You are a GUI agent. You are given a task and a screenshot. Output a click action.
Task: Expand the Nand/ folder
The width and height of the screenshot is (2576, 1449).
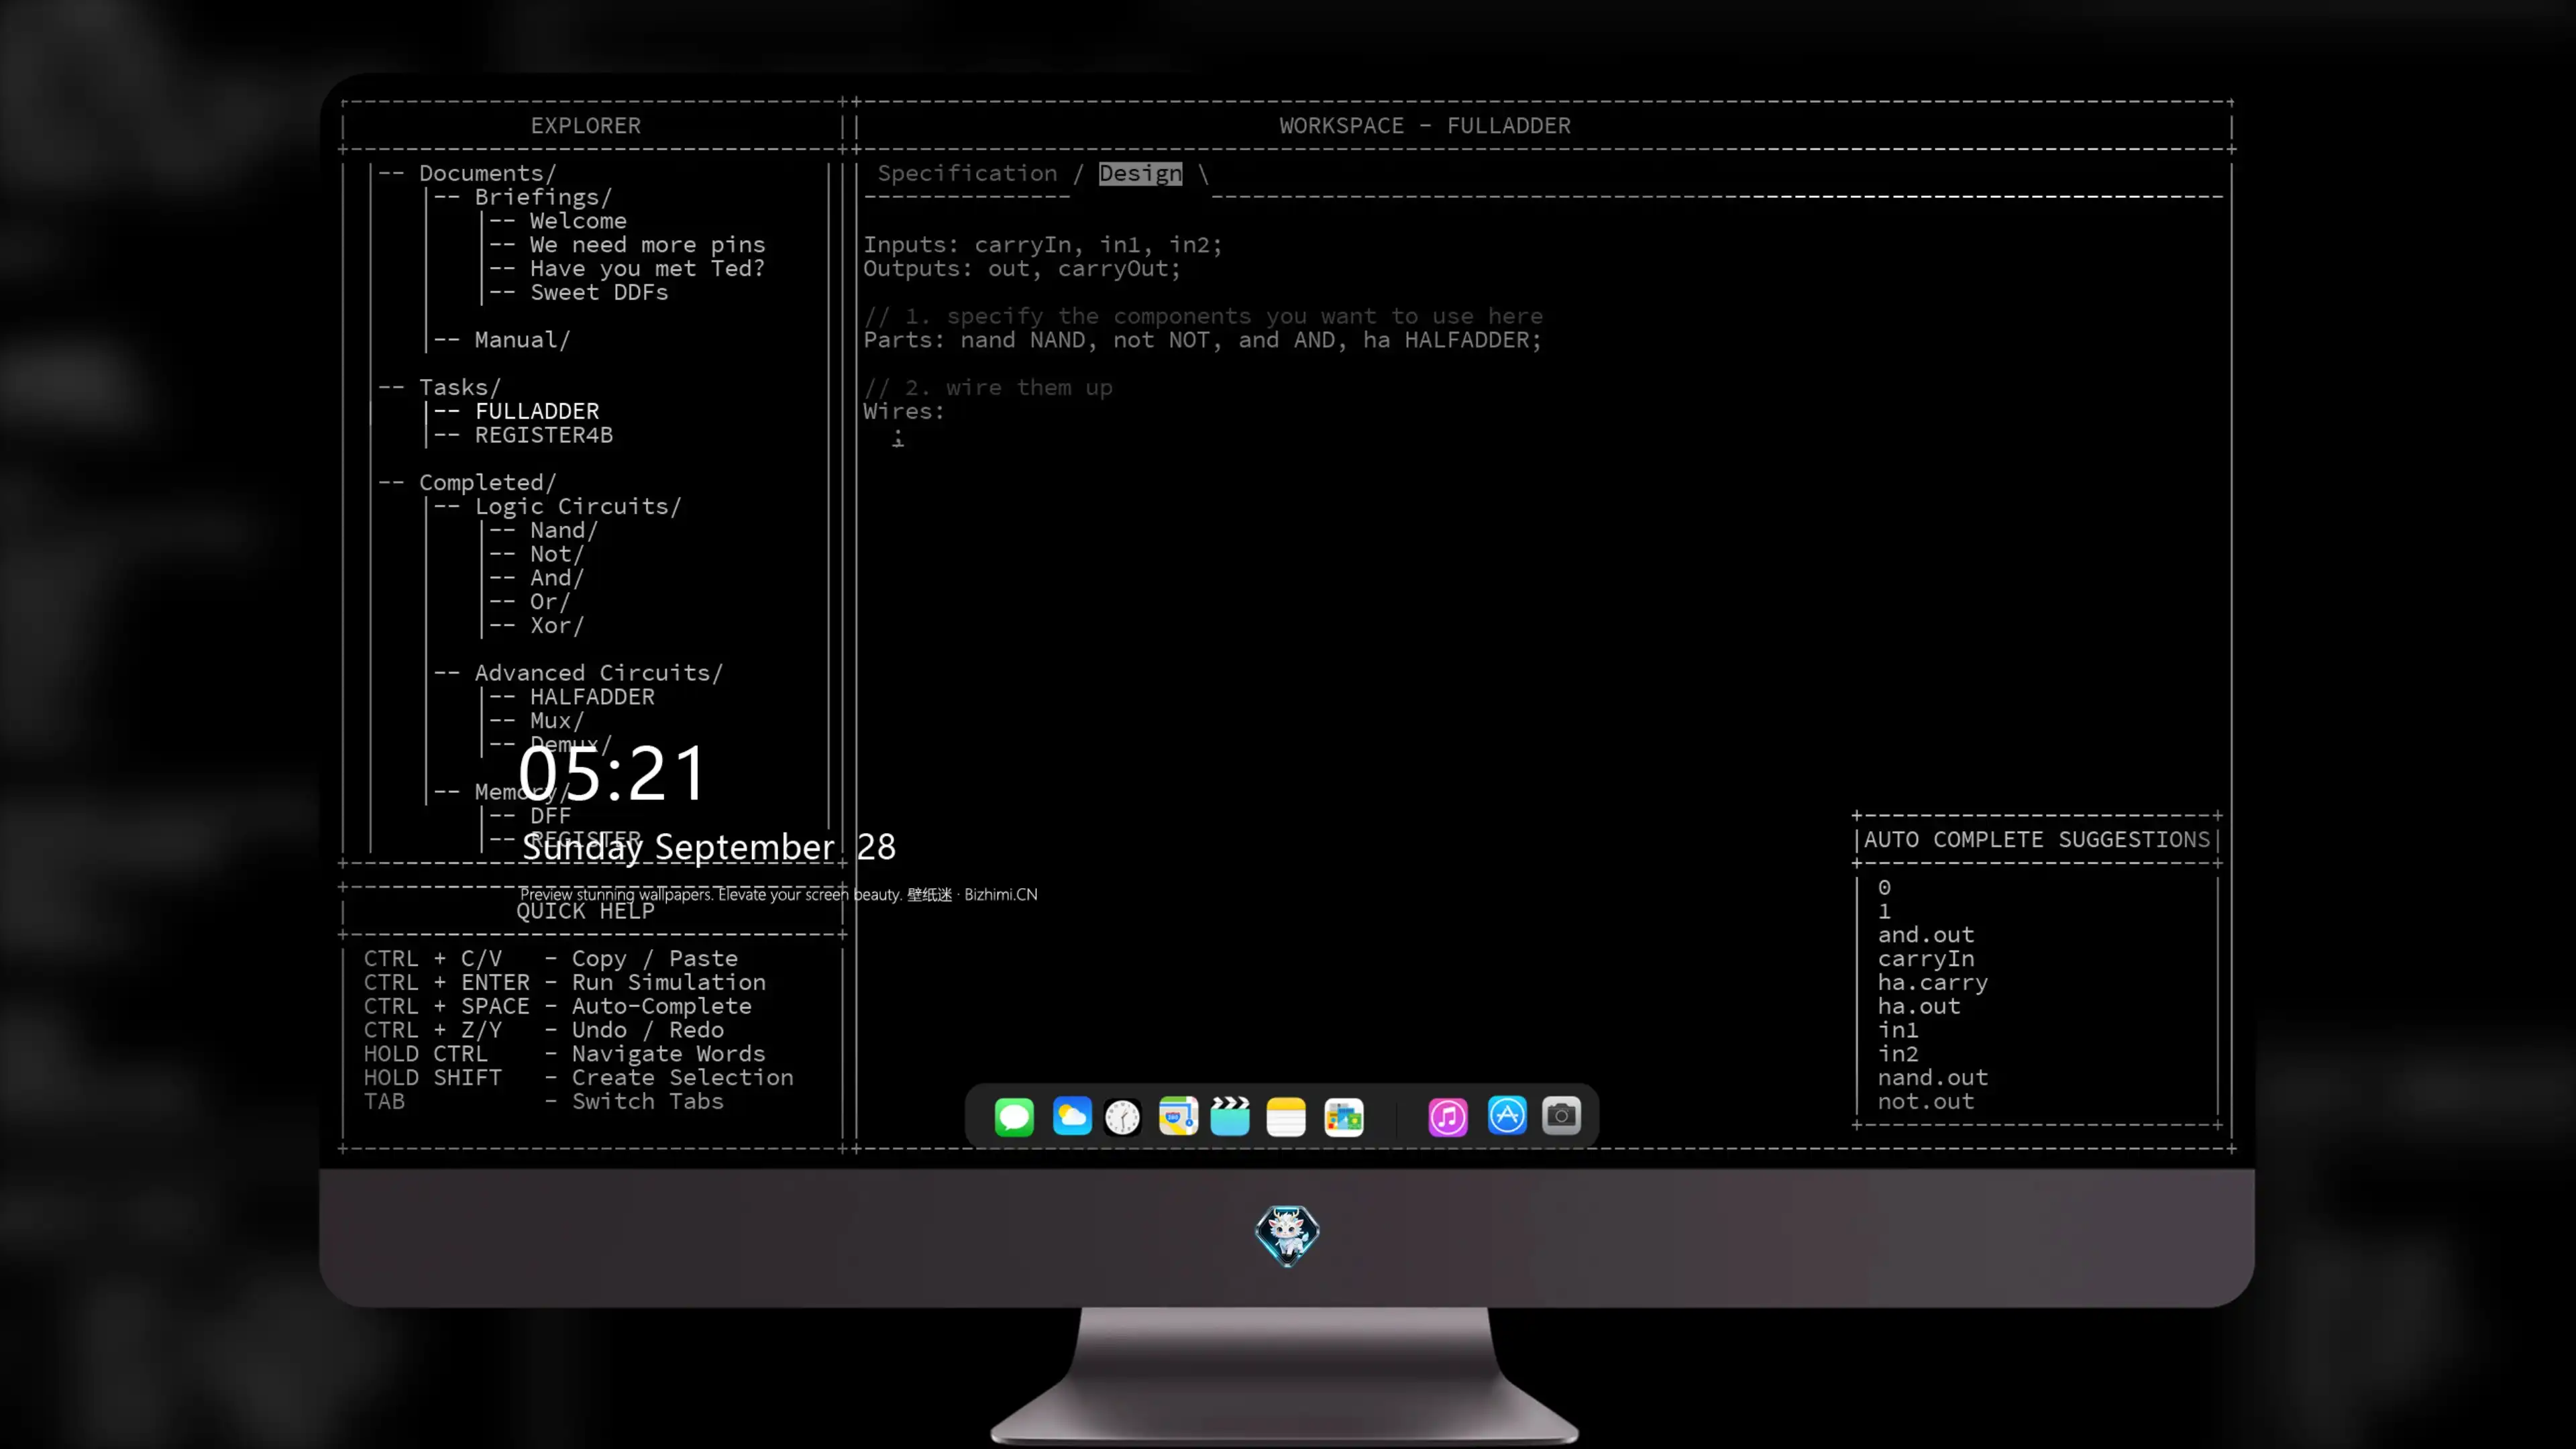pos(563,530)
